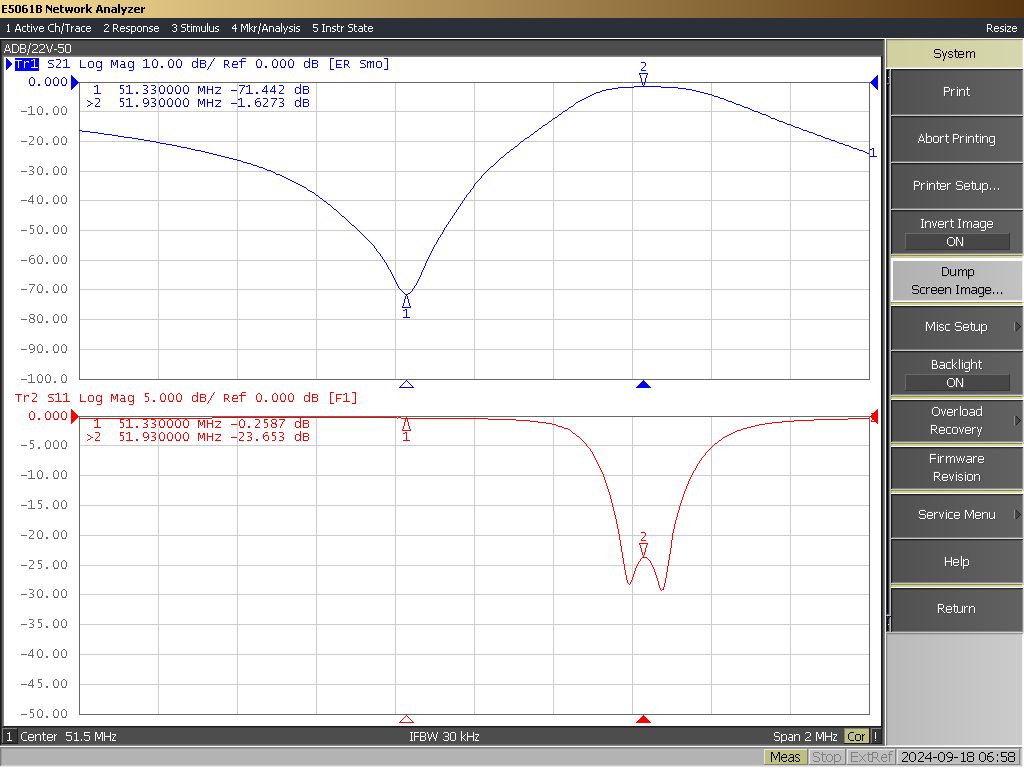Select the Tr1 active trace label
This screenshot has width=1024, height=768.
coord(27,64)
